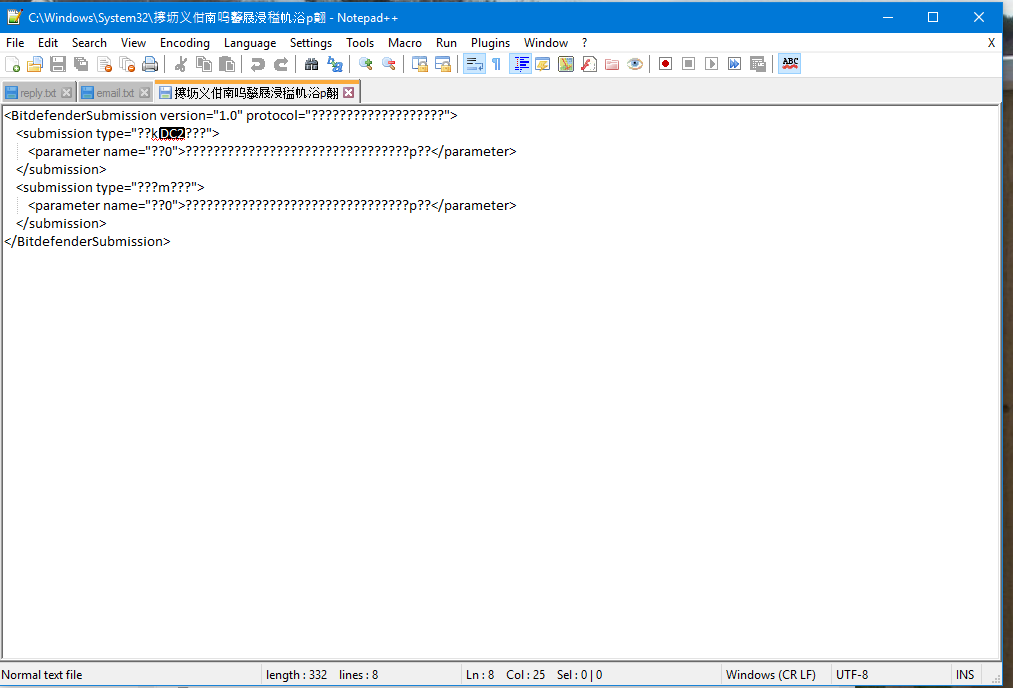
Task: Stop macro recording toolbar button
Action: coord(689,64)
